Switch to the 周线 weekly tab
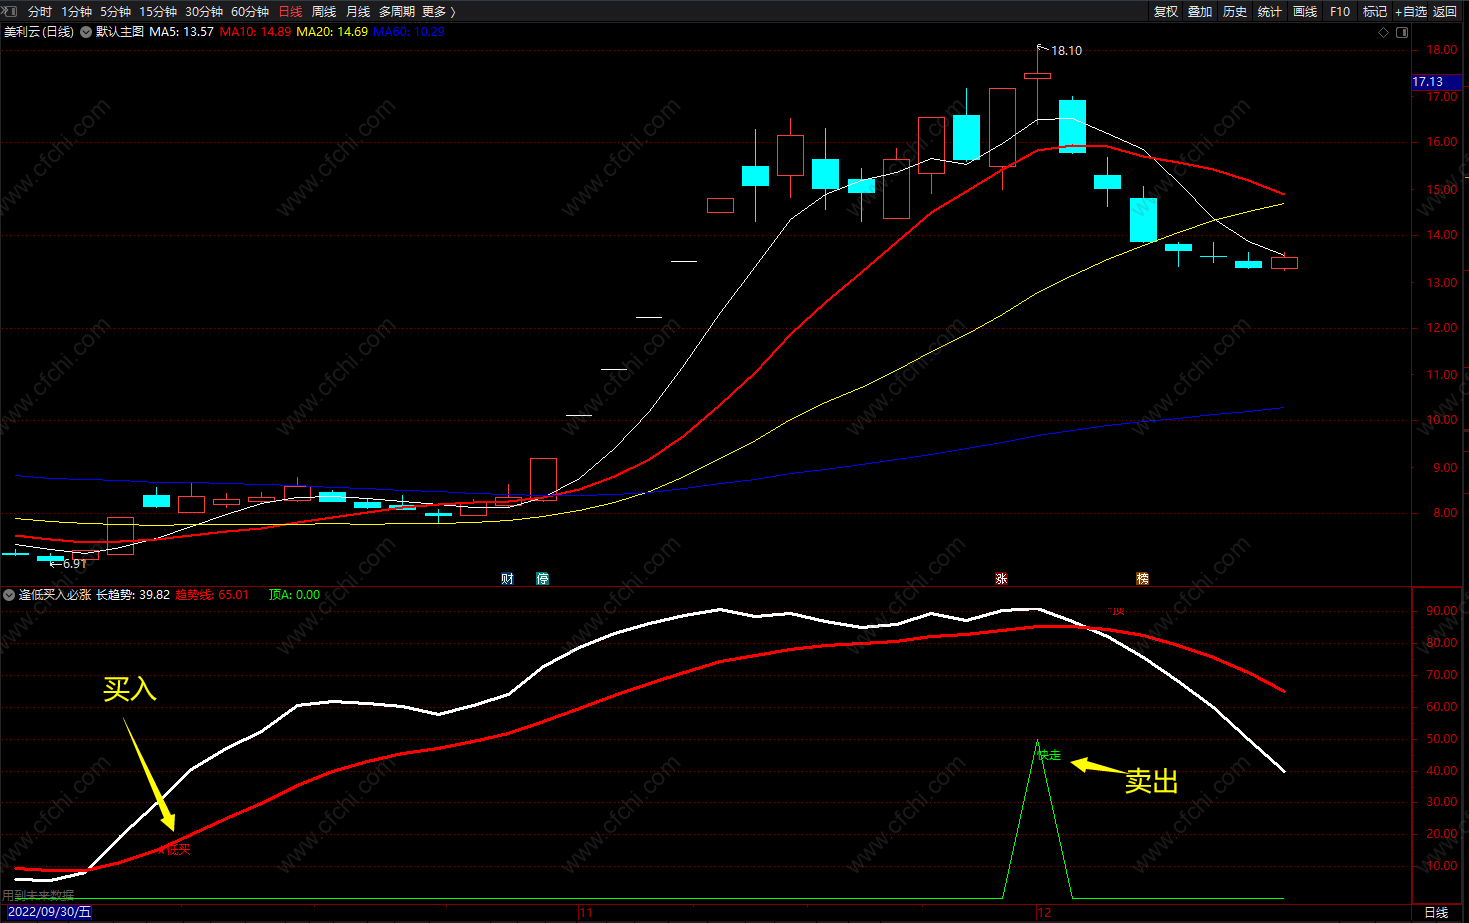This screenshot has height=923, width=1469. 324,12
